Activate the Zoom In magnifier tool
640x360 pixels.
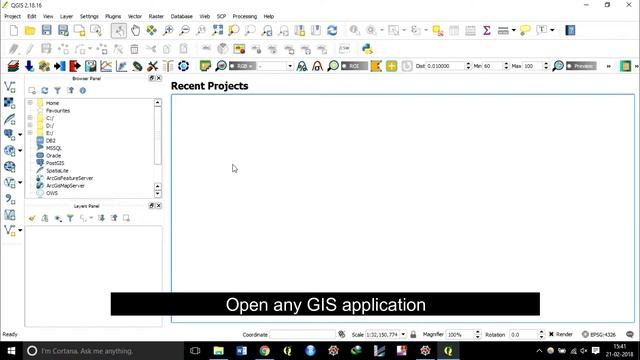coord(168,31)
